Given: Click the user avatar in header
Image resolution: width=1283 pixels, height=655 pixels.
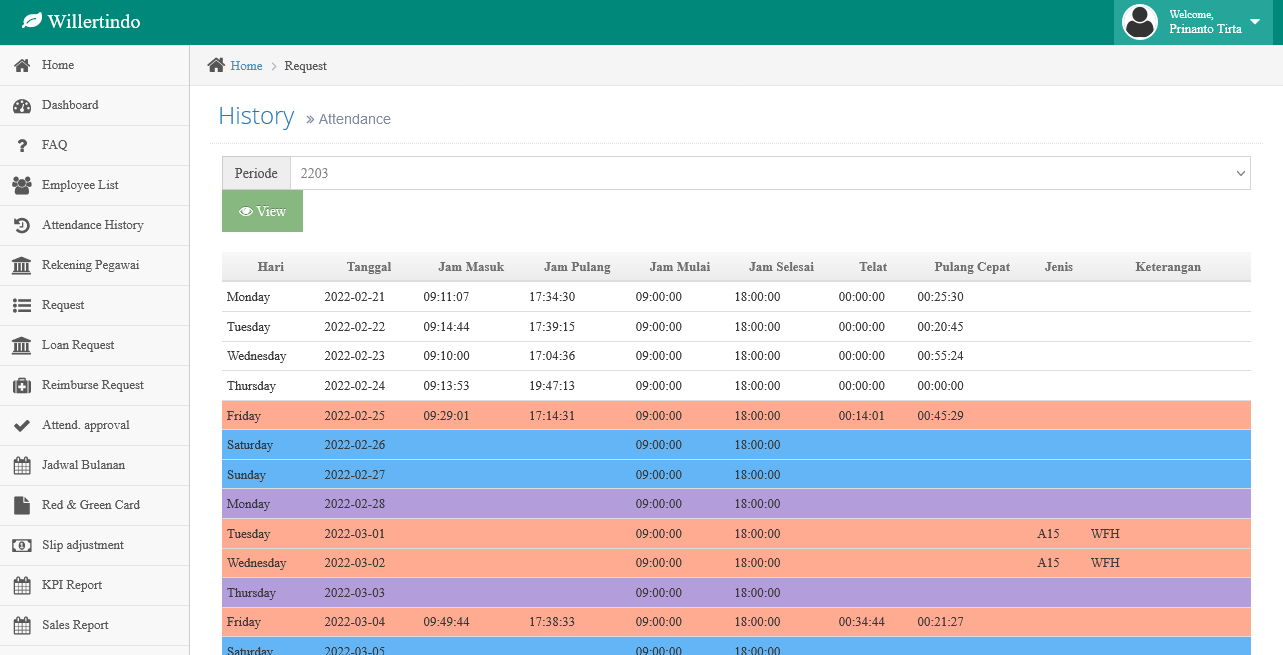Looking at the screenshot, I should click(x=1140, y=22).
